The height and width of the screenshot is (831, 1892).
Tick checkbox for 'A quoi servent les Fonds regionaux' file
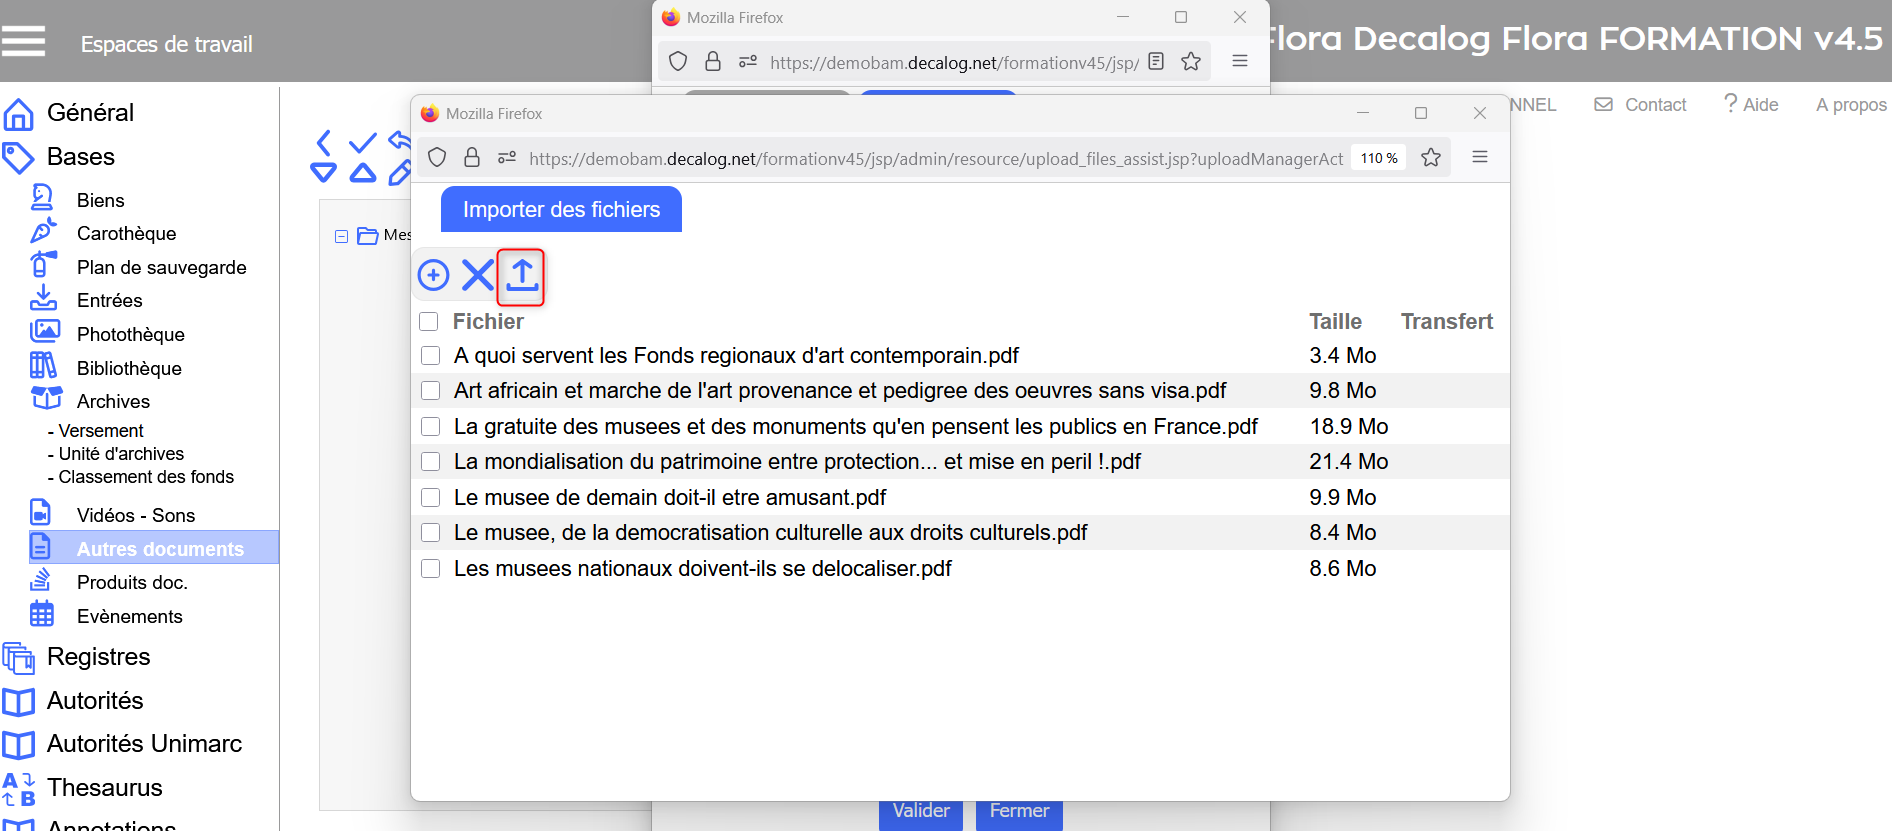pos(431,356)
